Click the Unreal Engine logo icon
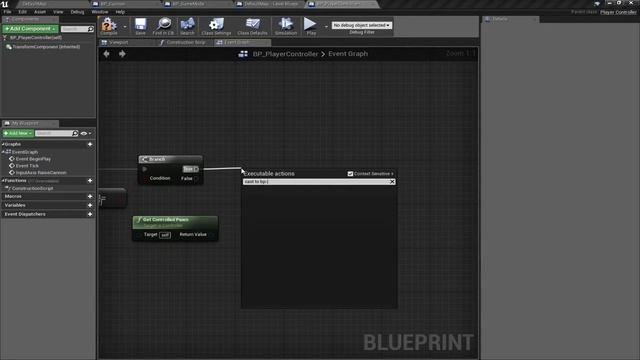 (5, 4)
